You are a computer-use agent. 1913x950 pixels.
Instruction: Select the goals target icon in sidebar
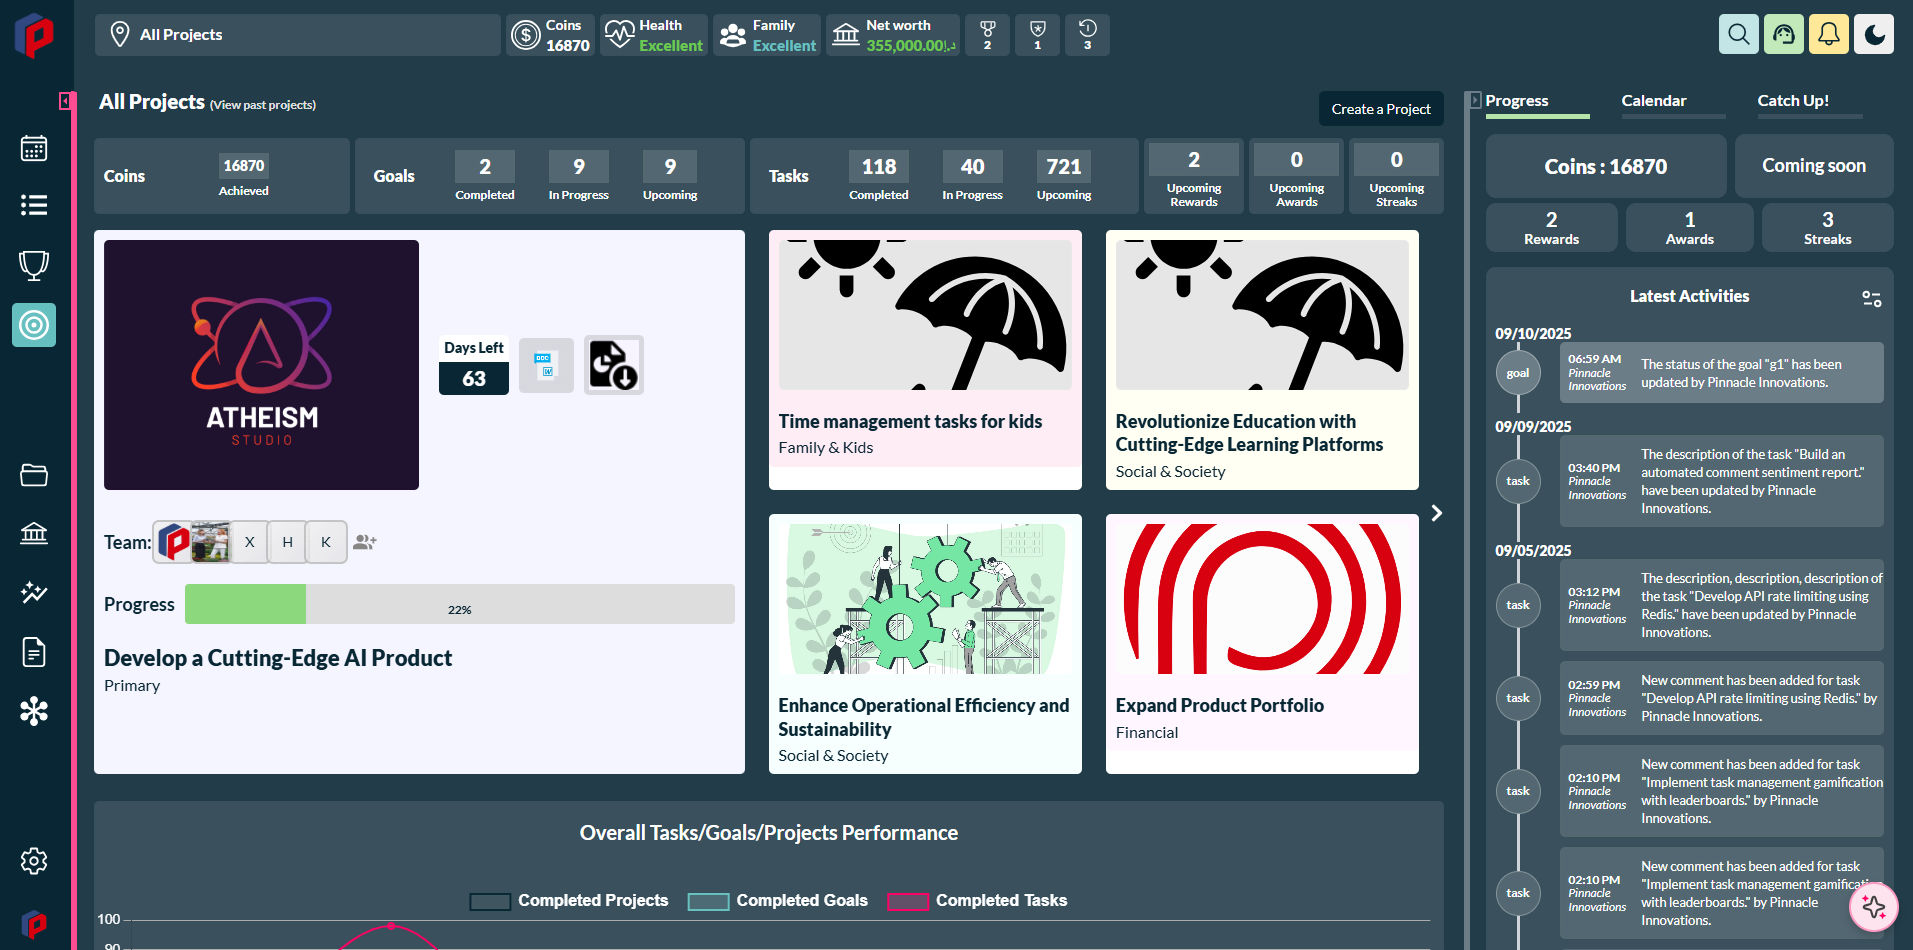coord(34,325)
